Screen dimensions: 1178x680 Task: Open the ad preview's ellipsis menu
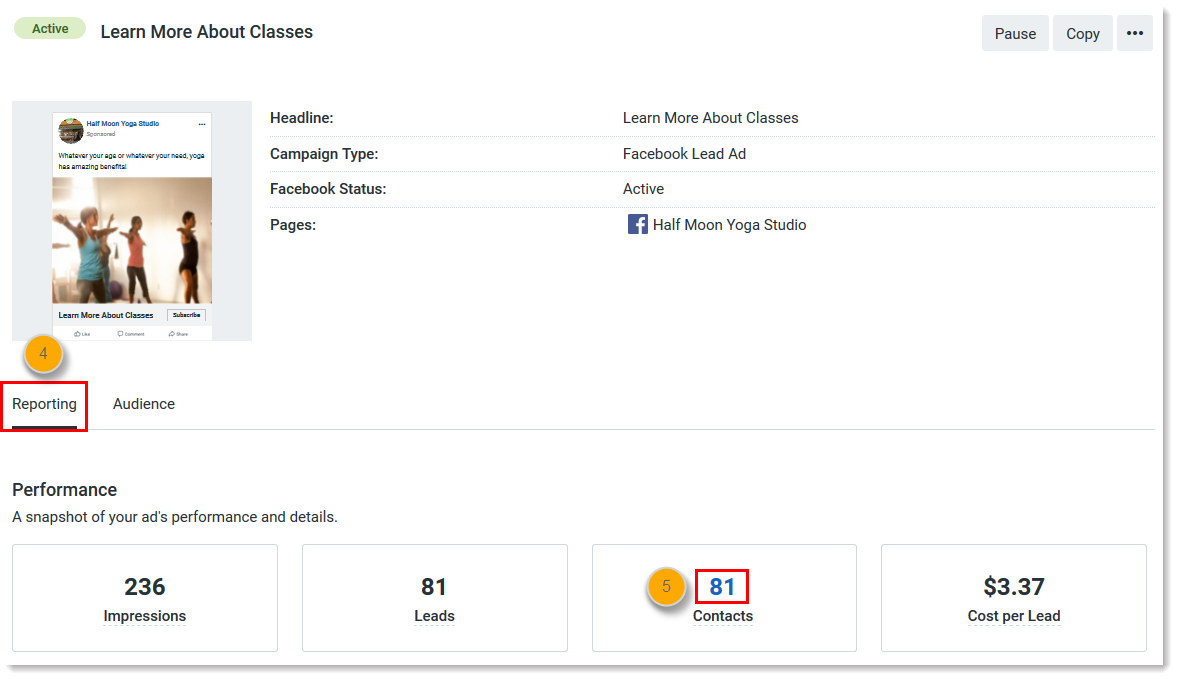pyautogui.click(x=202, y=124)
